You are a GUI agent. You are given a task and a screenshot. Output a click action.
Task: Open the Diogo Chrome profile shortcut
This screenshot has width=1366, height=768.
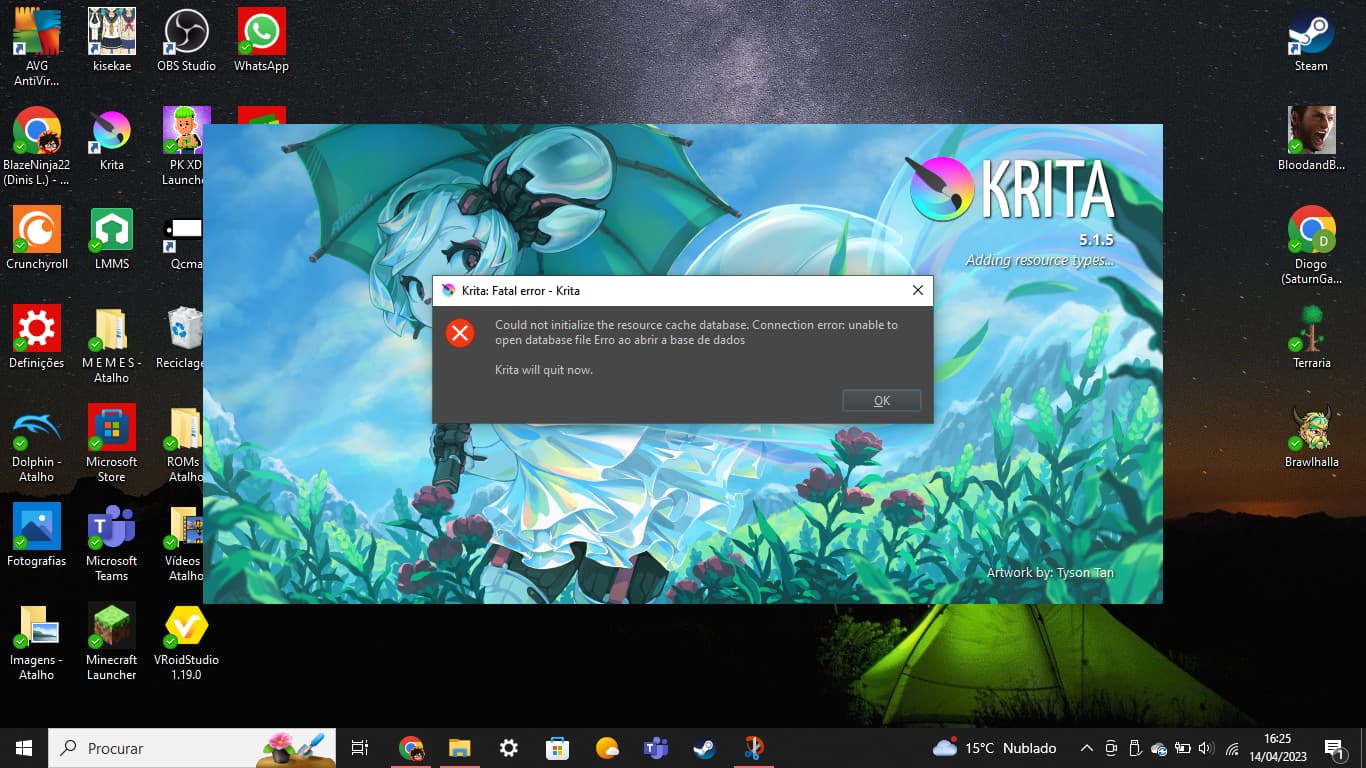[x=1311, y=245]
